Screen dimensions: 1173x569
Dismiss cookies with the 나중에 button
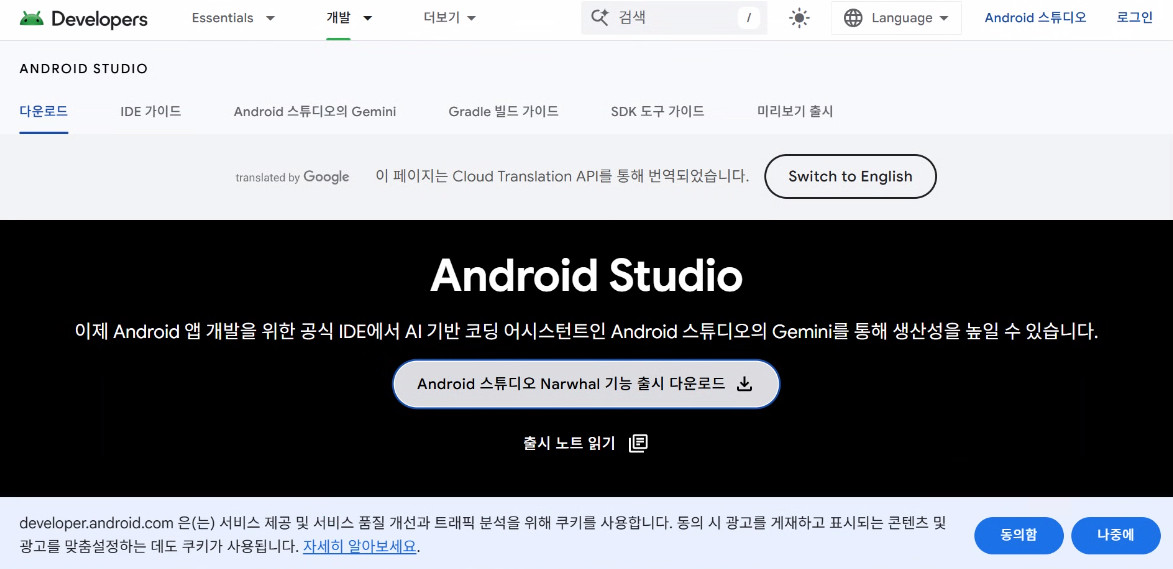tap(1115, 535)
